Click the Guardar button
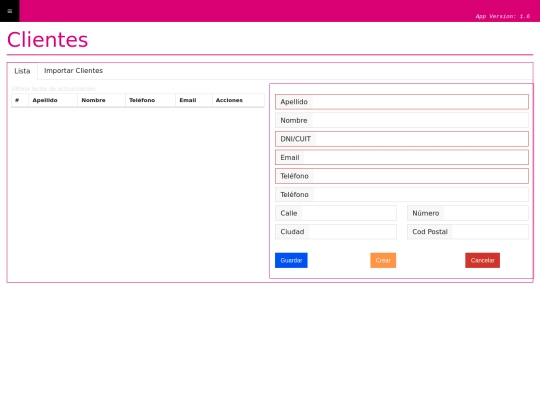 (291, 260)
